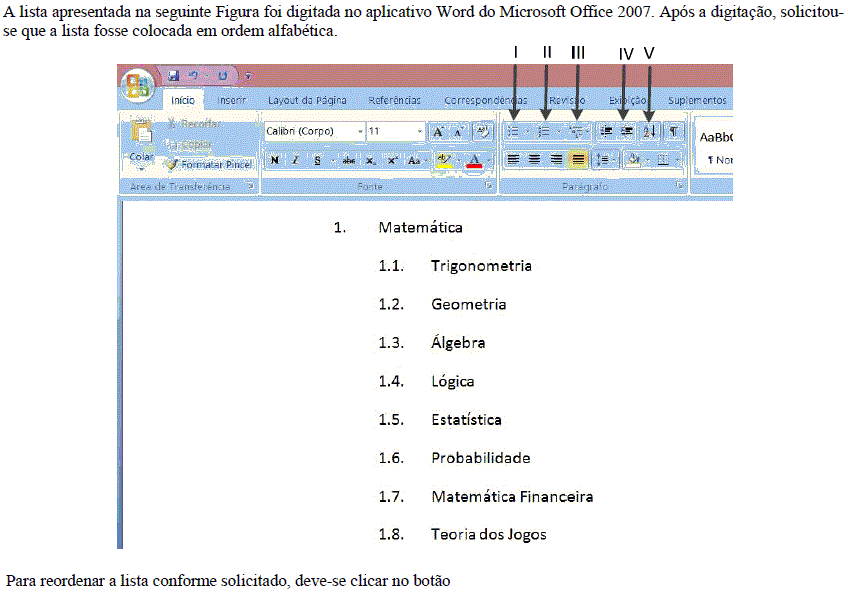Toggle numbered list formatting
The height and width of the screenshot is (599, 848).
point(545,131)
